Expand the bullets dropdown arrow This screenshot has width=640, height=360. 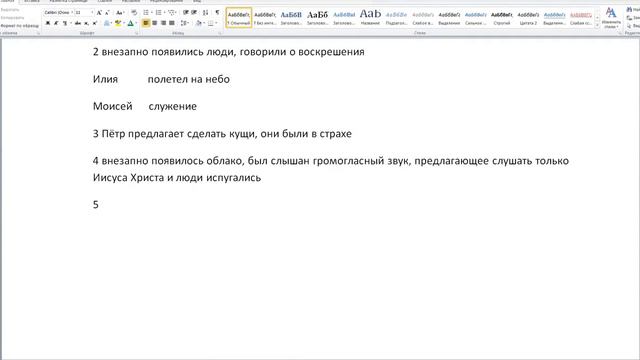pos(151,13)
